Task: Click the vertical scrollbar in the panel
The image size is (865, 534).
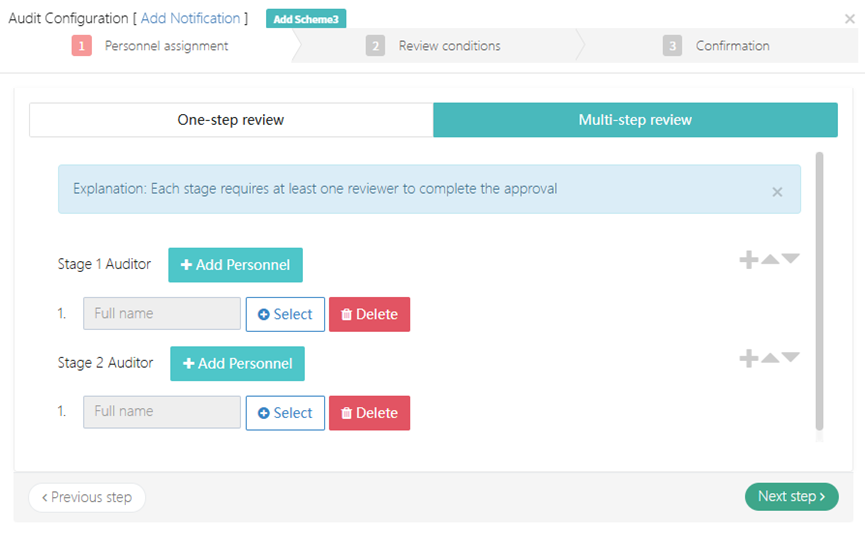Action: click(820, 290)
